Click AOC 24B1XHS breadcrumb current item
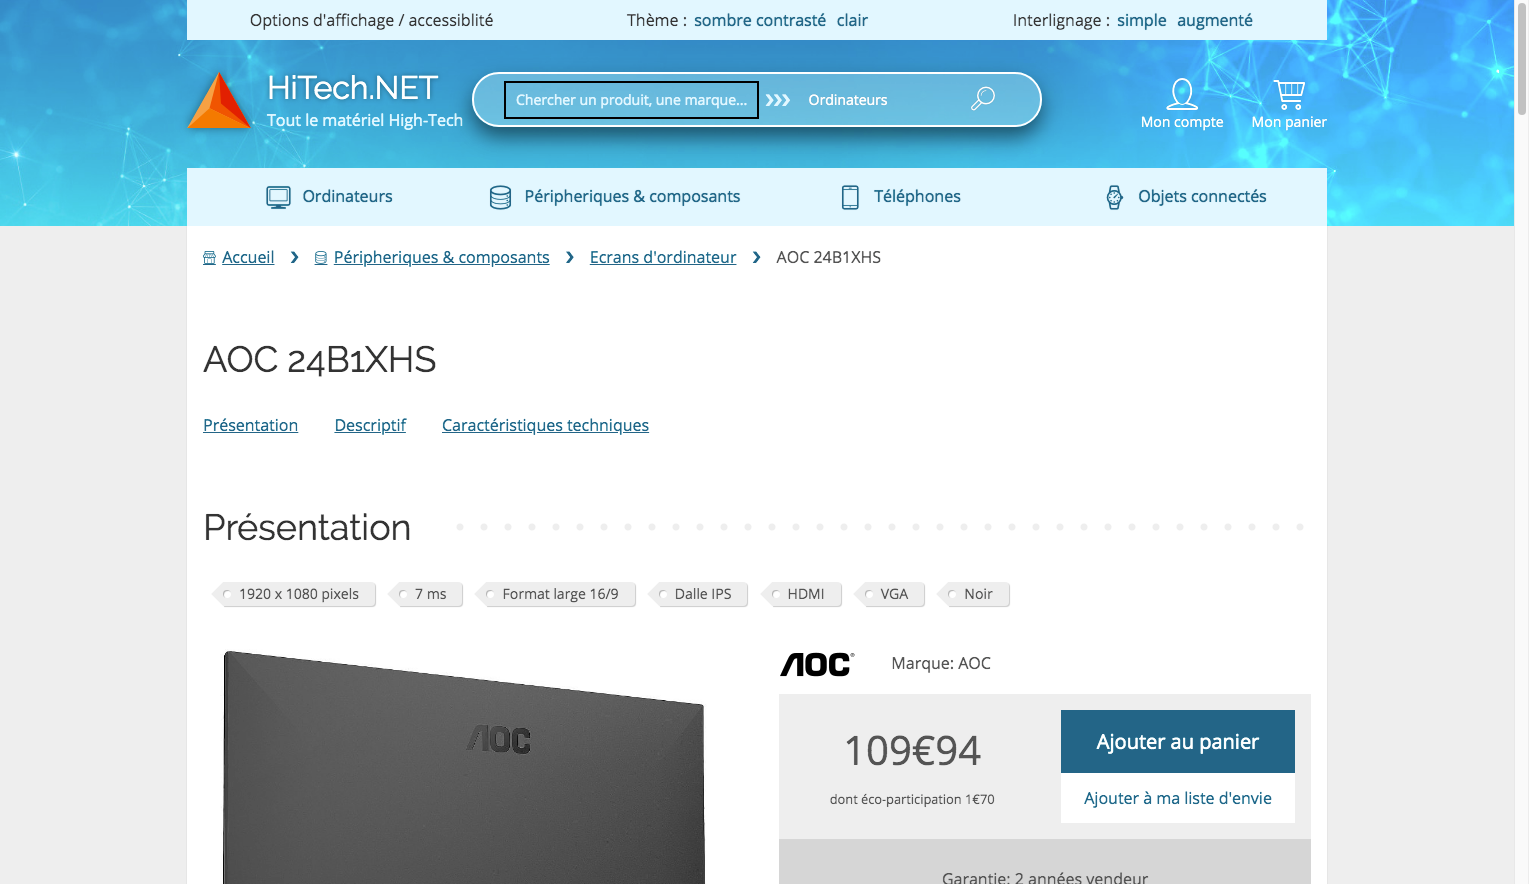This screenshot has height=884, width=1529. [829, 258]
